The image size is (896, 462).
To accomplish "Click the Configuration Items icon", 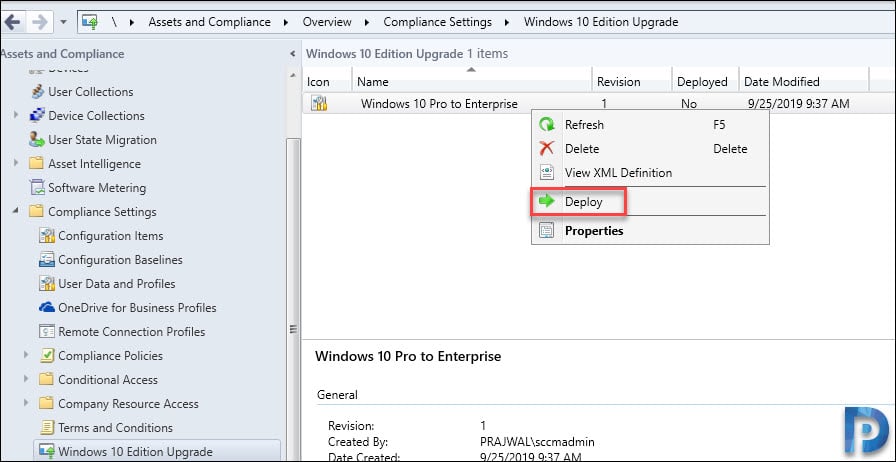I will pos(46,236).
